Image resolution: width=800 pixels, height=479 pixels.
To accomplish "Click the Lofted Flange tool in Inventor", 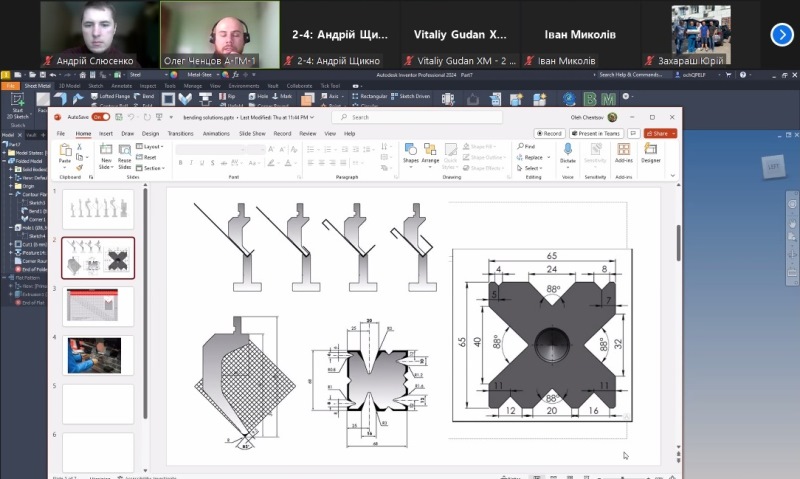I will 110,96.
